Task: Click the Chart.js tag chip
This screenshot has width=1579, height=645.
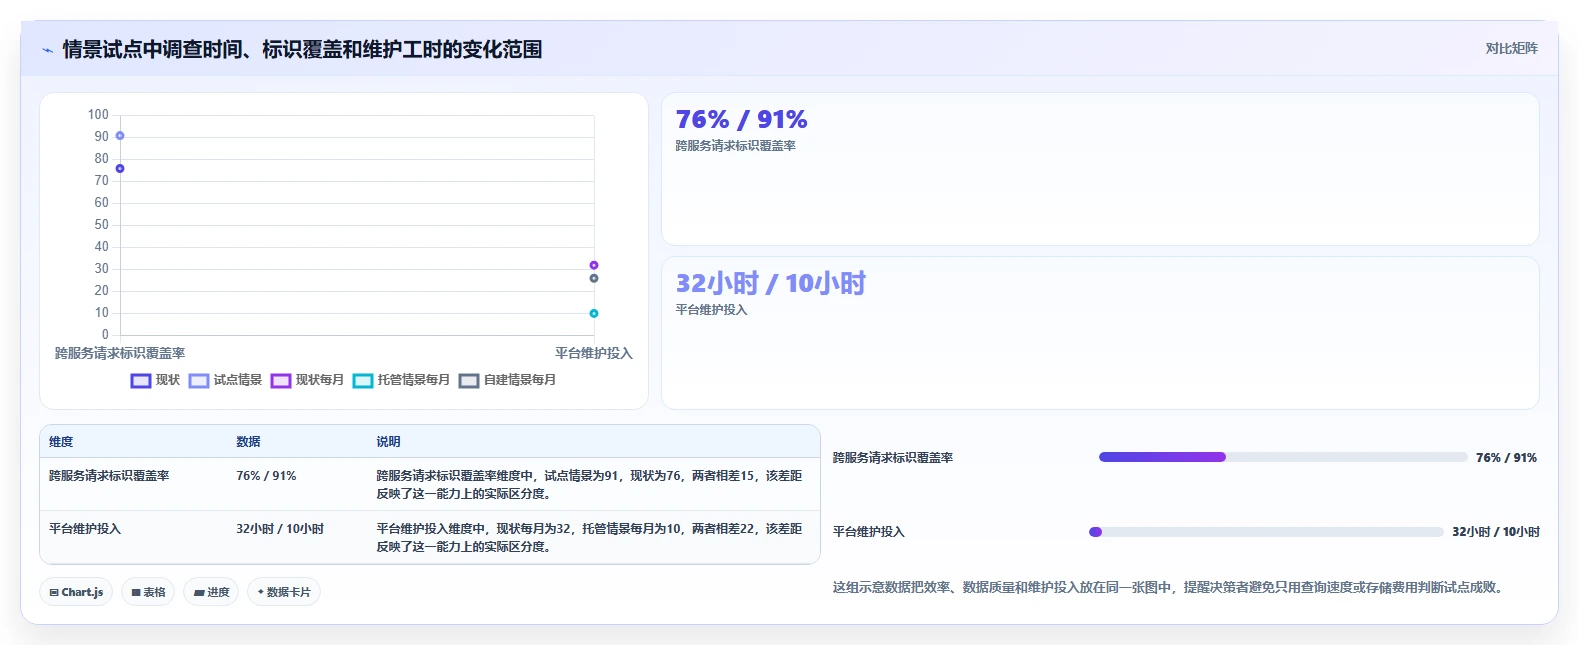Action: tap(76, 592)
